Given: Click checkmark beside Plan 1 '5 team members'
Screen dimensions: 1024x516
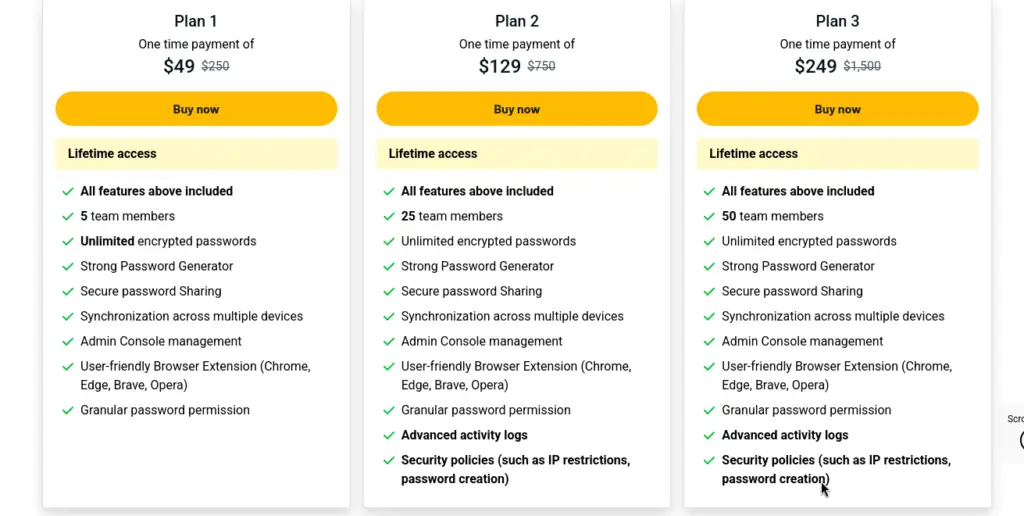Looking at the screenshot, I should [x=68, y=217].
